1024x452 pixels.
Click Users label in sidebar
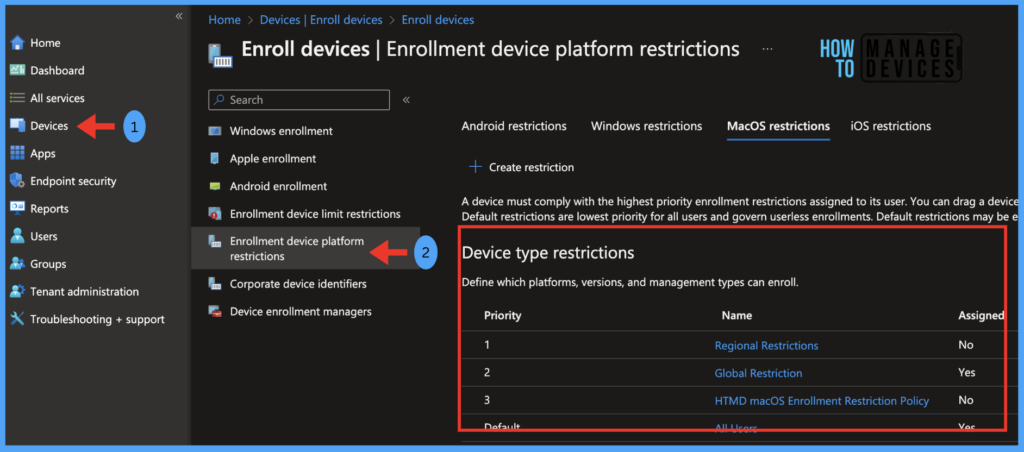(44, 236)
